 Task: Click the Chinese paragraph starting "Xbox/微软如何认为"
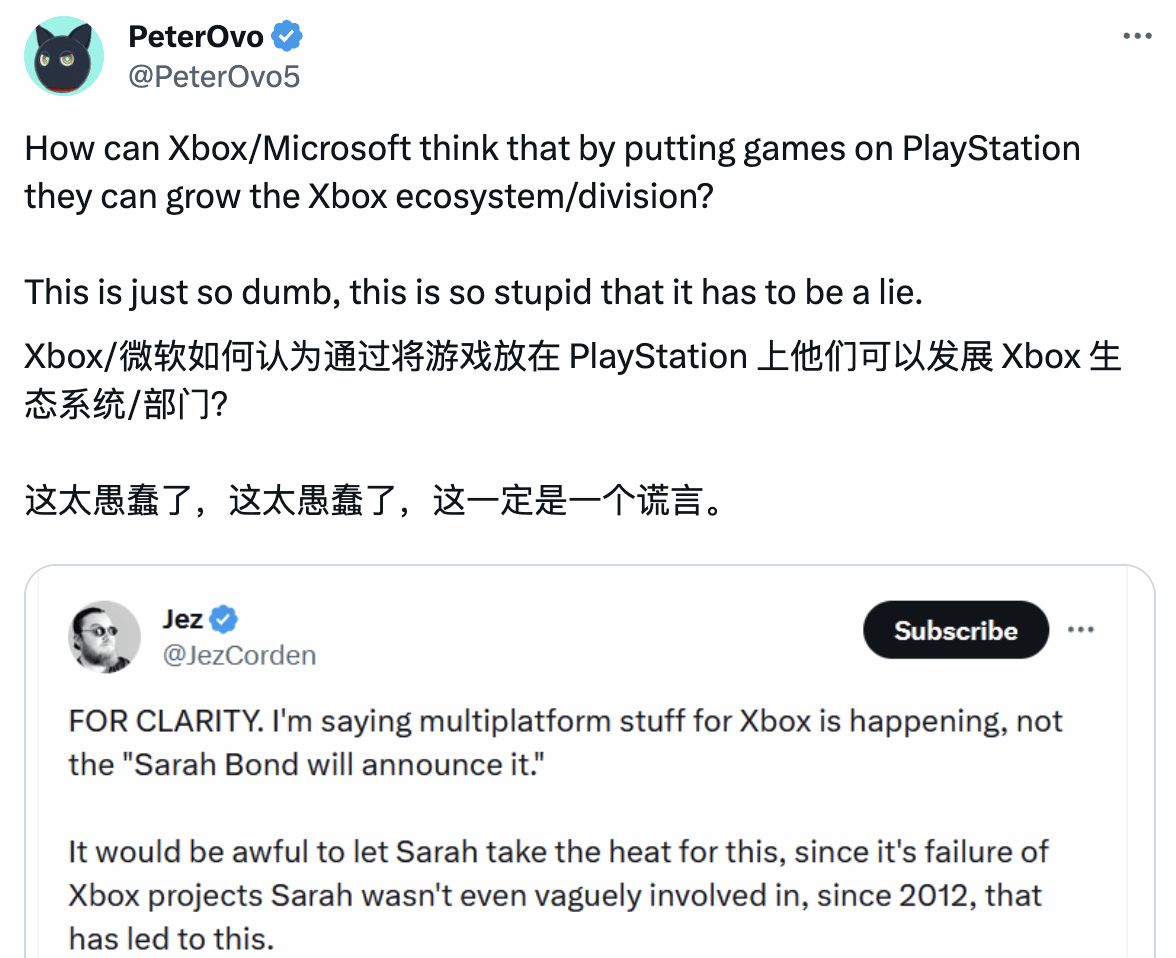[x=572, y=381]
